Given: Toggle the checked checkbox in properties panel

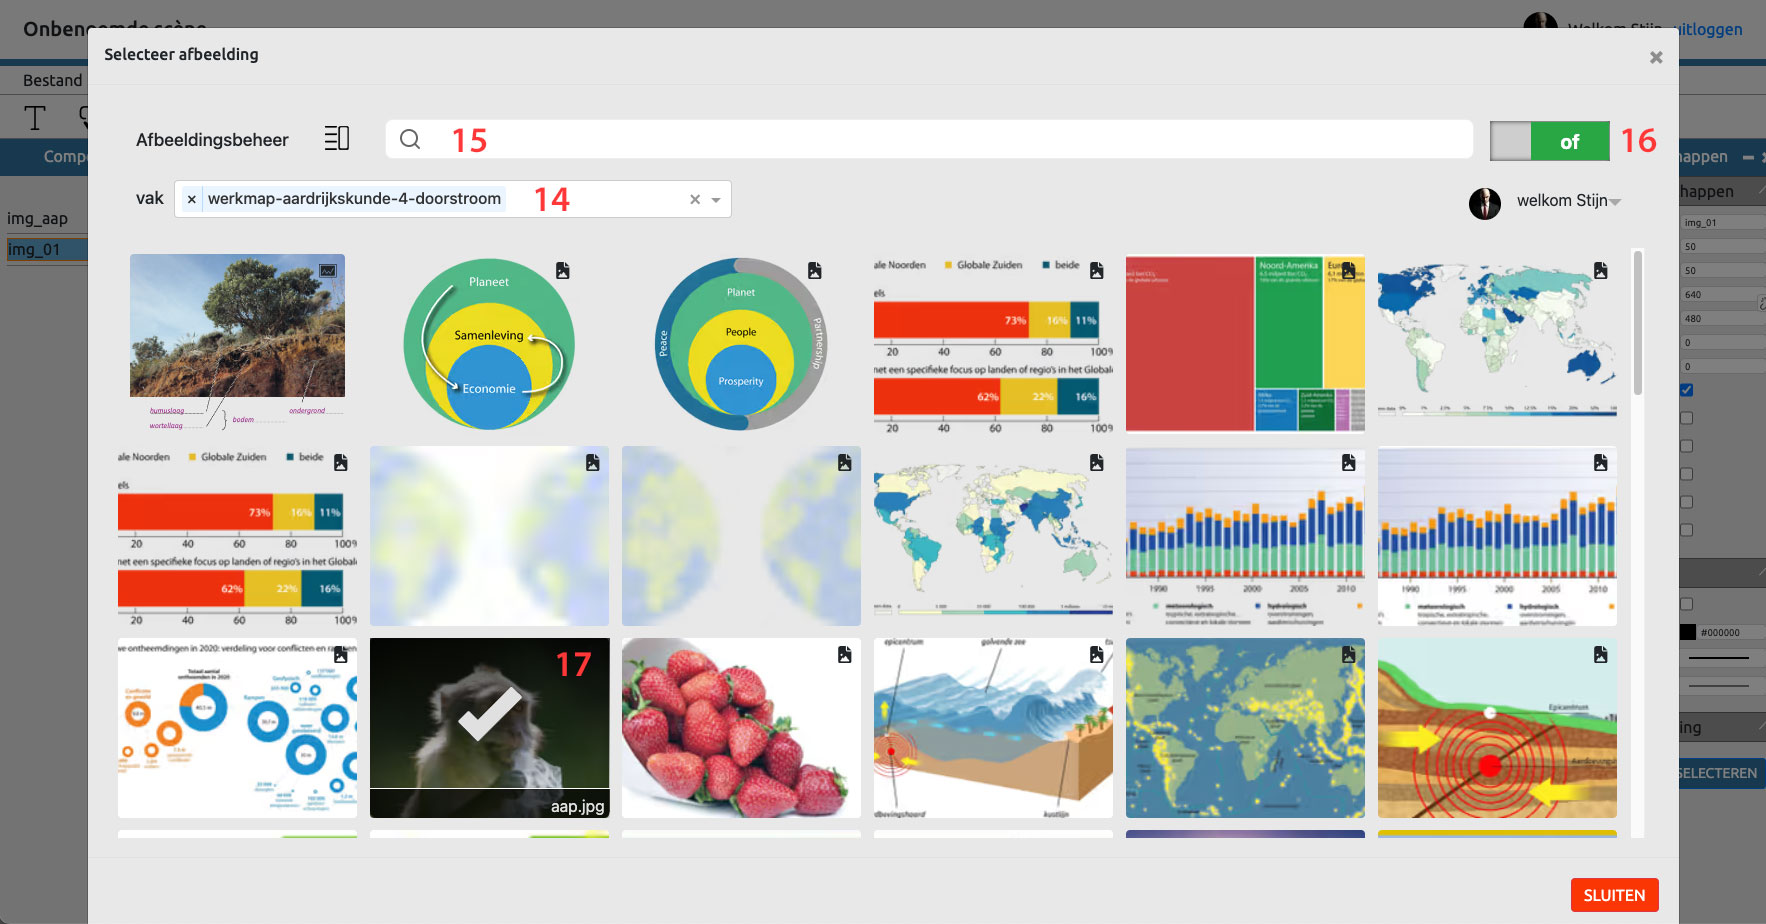Looking at the screenshot, I should tap(1687, 390).
